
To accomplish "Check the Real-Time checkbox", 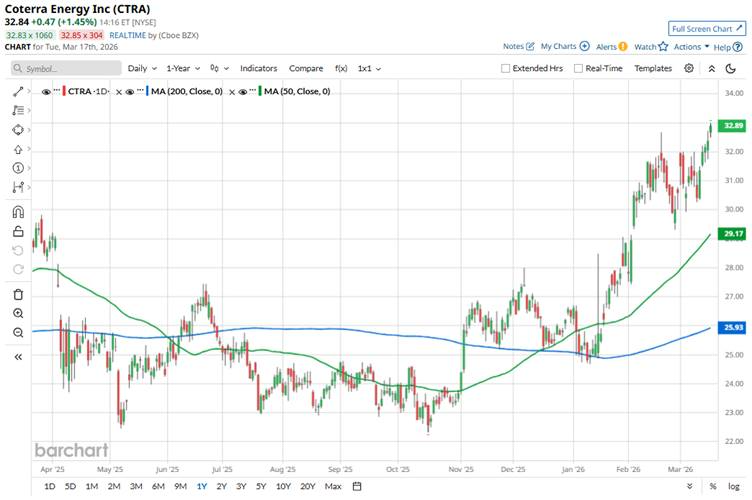I will [x=578, y=68].
